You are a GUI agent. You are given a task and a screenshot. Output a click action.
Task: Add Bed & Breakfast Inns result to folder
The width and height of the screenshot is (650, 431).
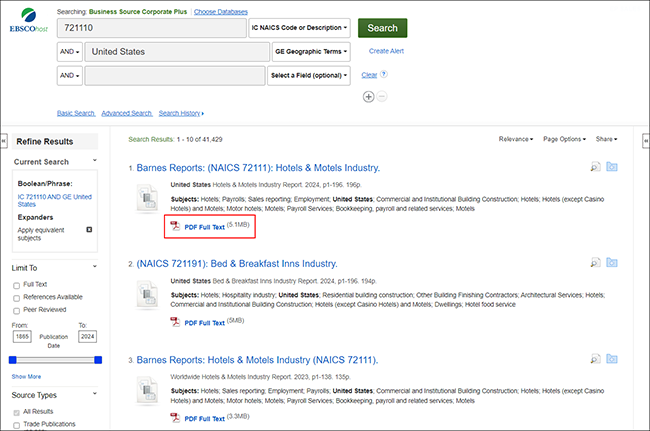[x=612, y=262]
